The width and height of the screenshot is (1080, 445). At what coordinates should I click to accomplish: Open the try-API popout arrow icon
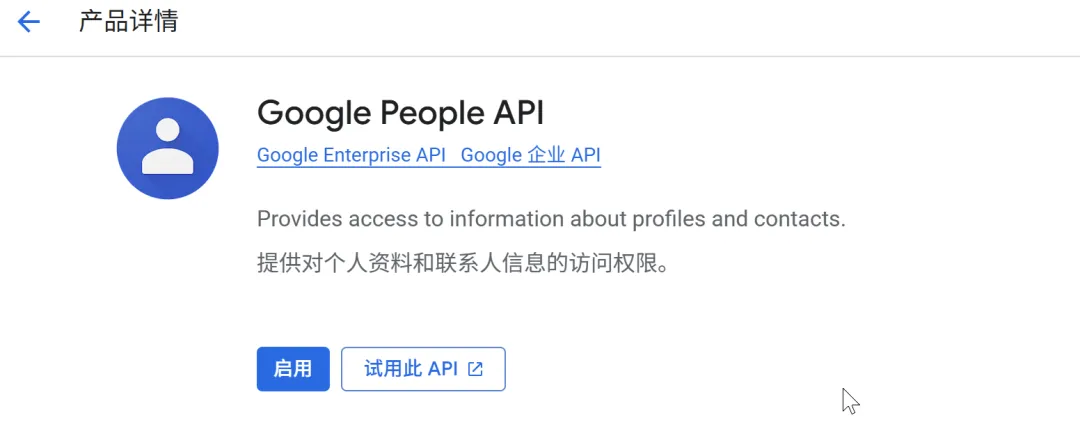coord(476,369)
